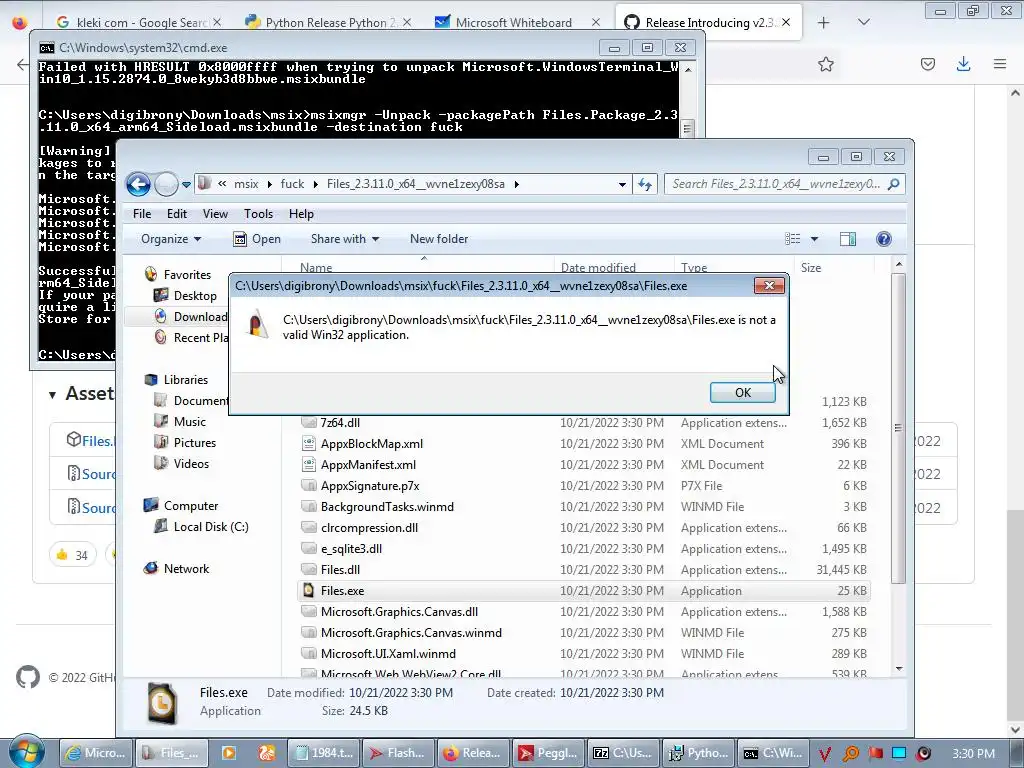Go back in the Explorer window
1024x768 pixels.
pos(138,184)
